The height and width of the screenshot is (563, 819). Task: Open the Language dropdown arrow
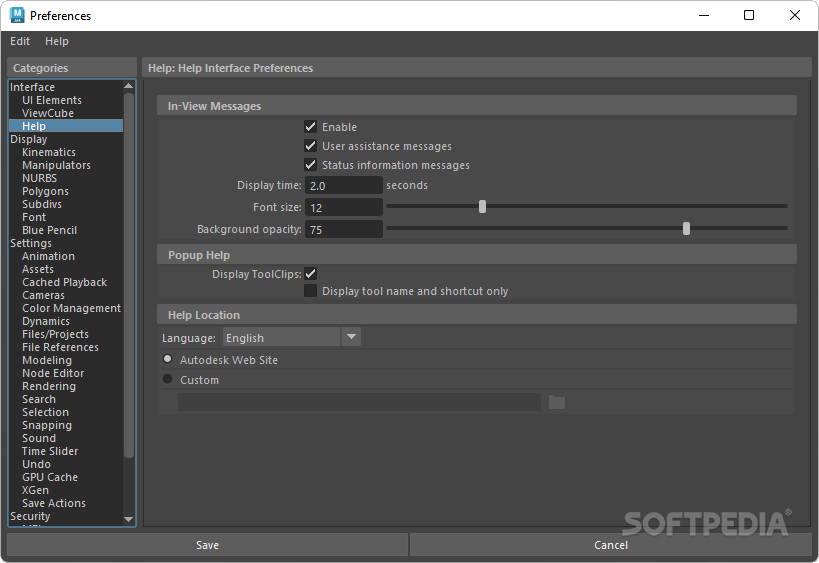(351, 337)
